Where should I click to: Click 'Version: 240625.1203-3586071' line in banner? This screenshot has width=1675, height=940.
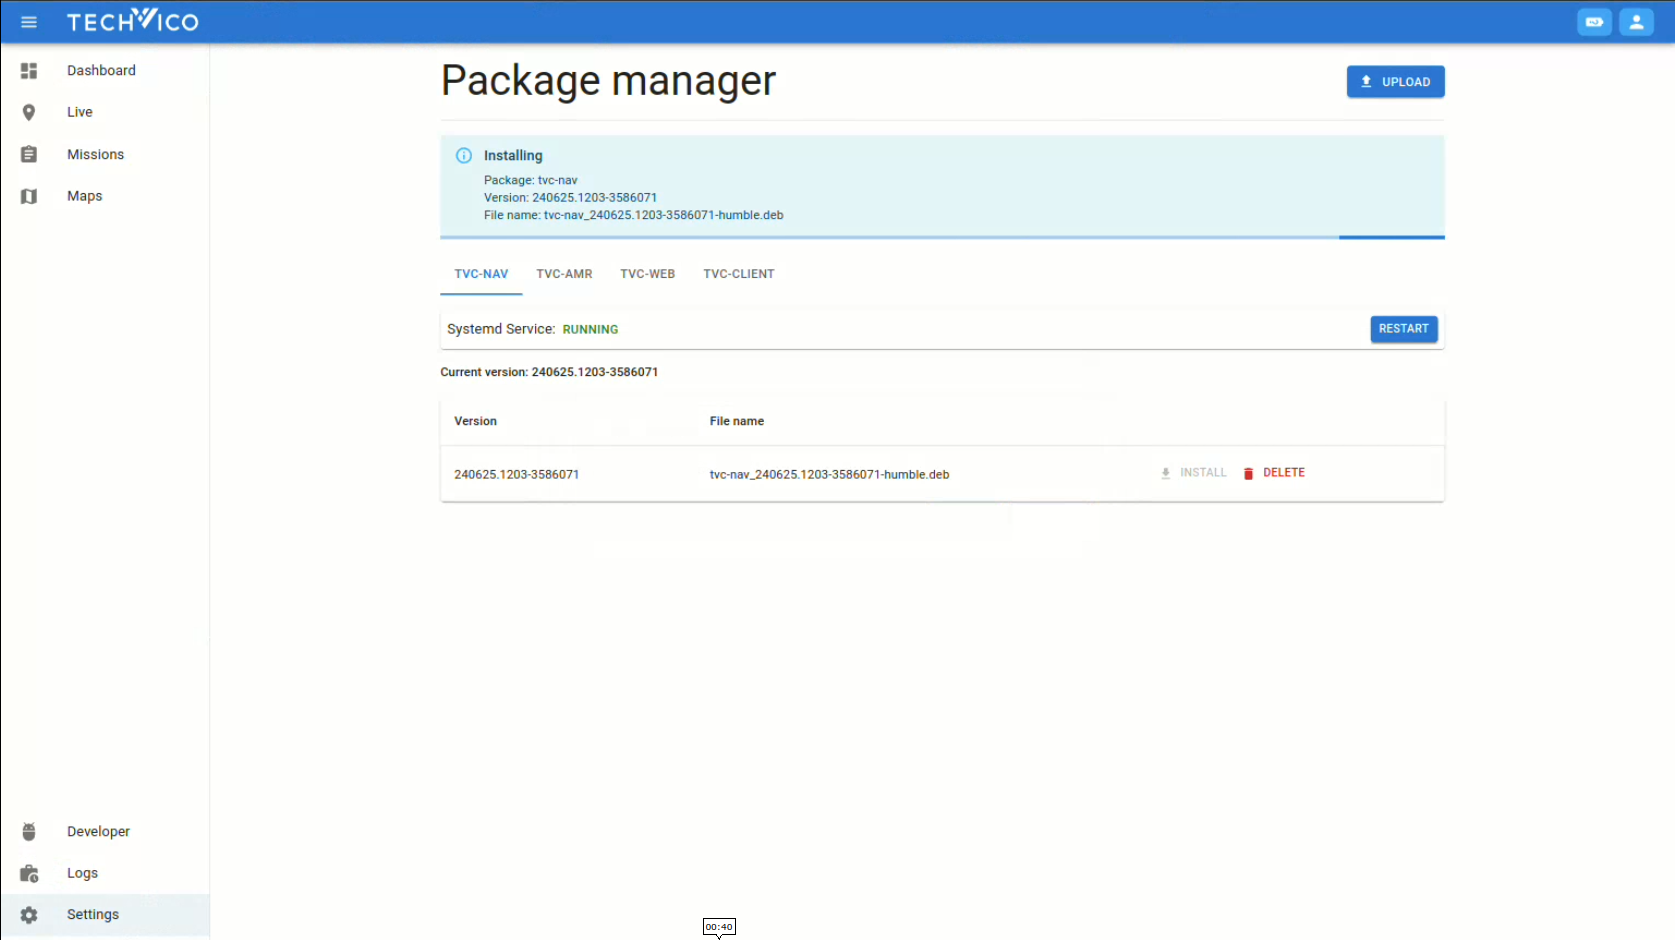[570, 198]
